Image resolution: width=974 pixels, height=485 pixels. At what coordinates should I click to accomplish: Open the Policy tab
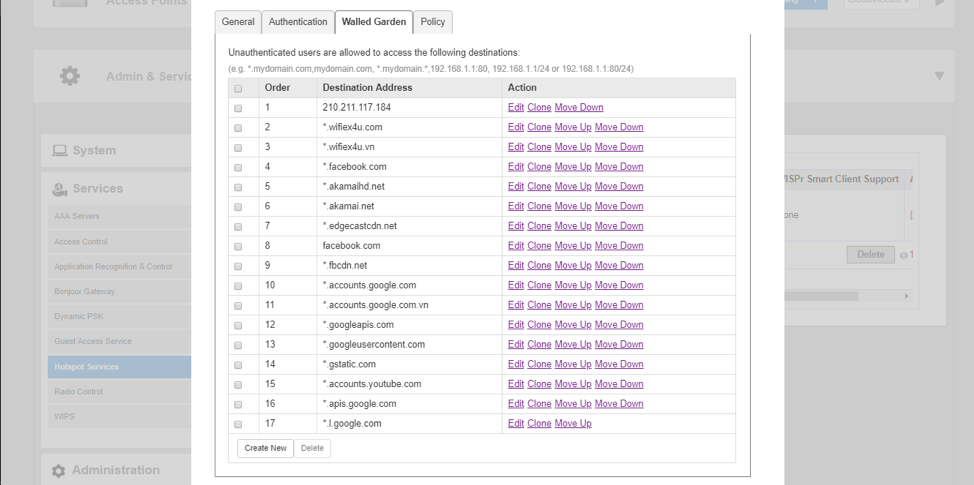(432, 22)
